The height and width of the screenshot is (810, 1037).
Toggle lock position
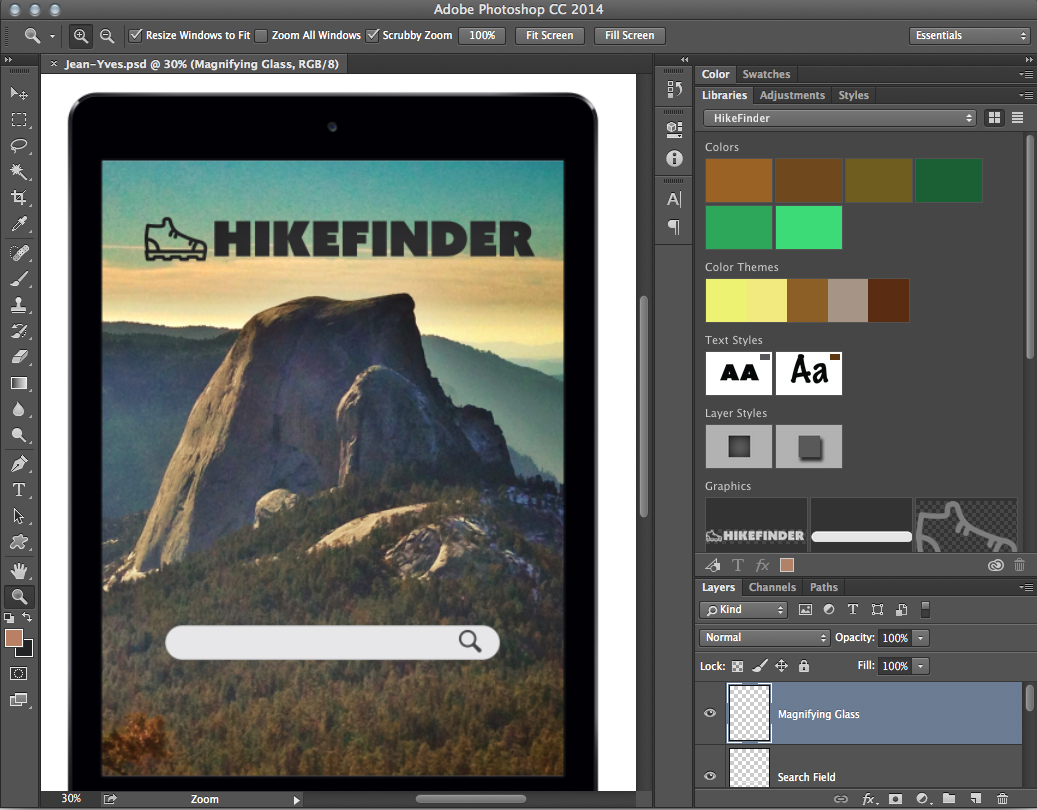point(781,666)
